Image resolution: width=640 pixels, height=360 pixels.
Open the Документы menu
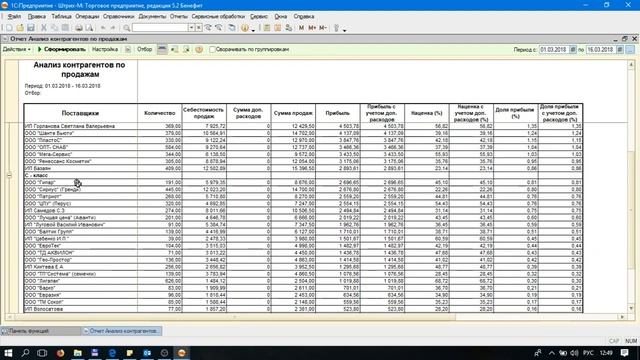152,16
